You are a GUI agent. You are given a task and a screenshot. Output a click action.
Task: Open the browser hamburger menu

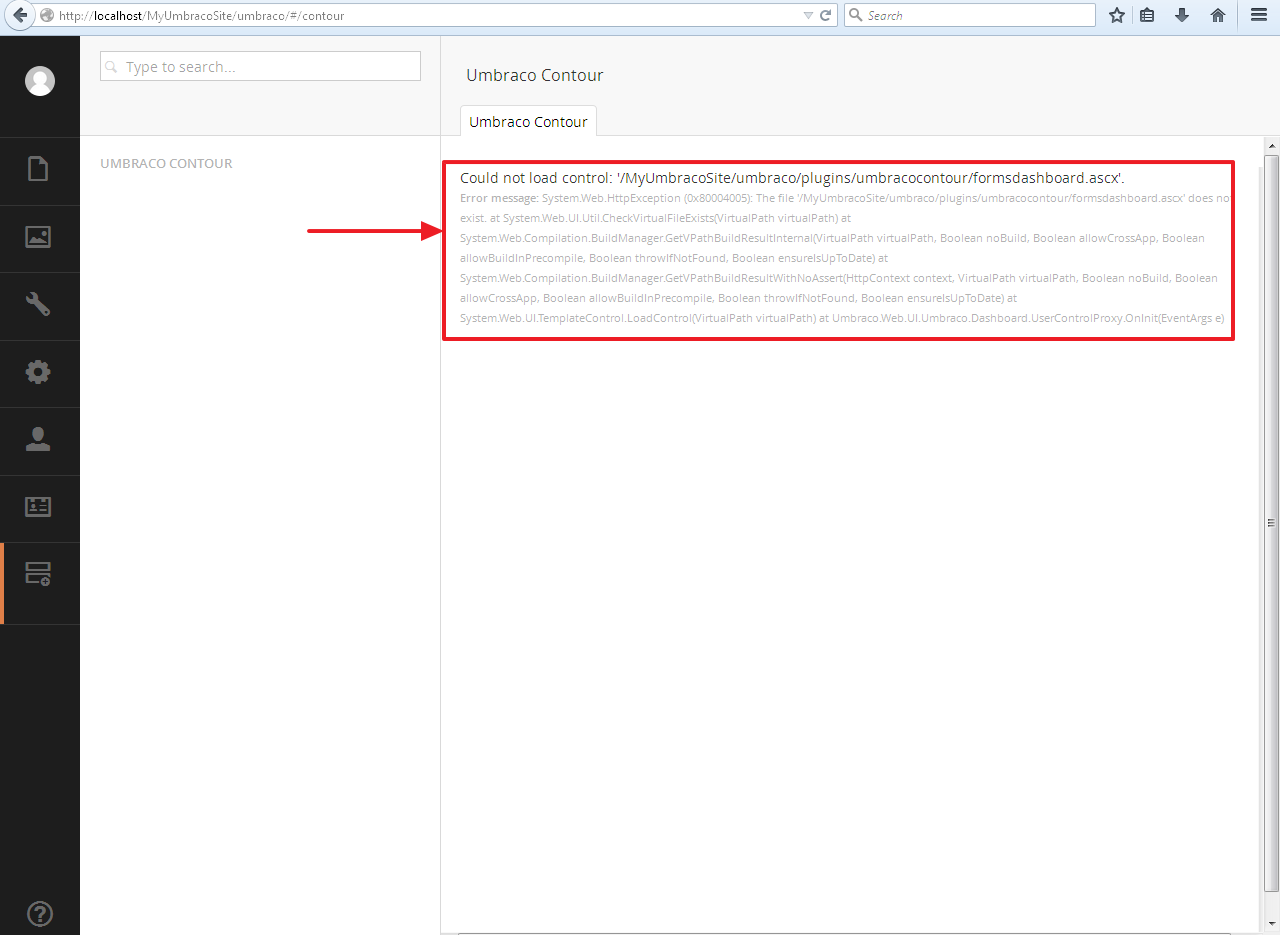(x=1259, y=15)
